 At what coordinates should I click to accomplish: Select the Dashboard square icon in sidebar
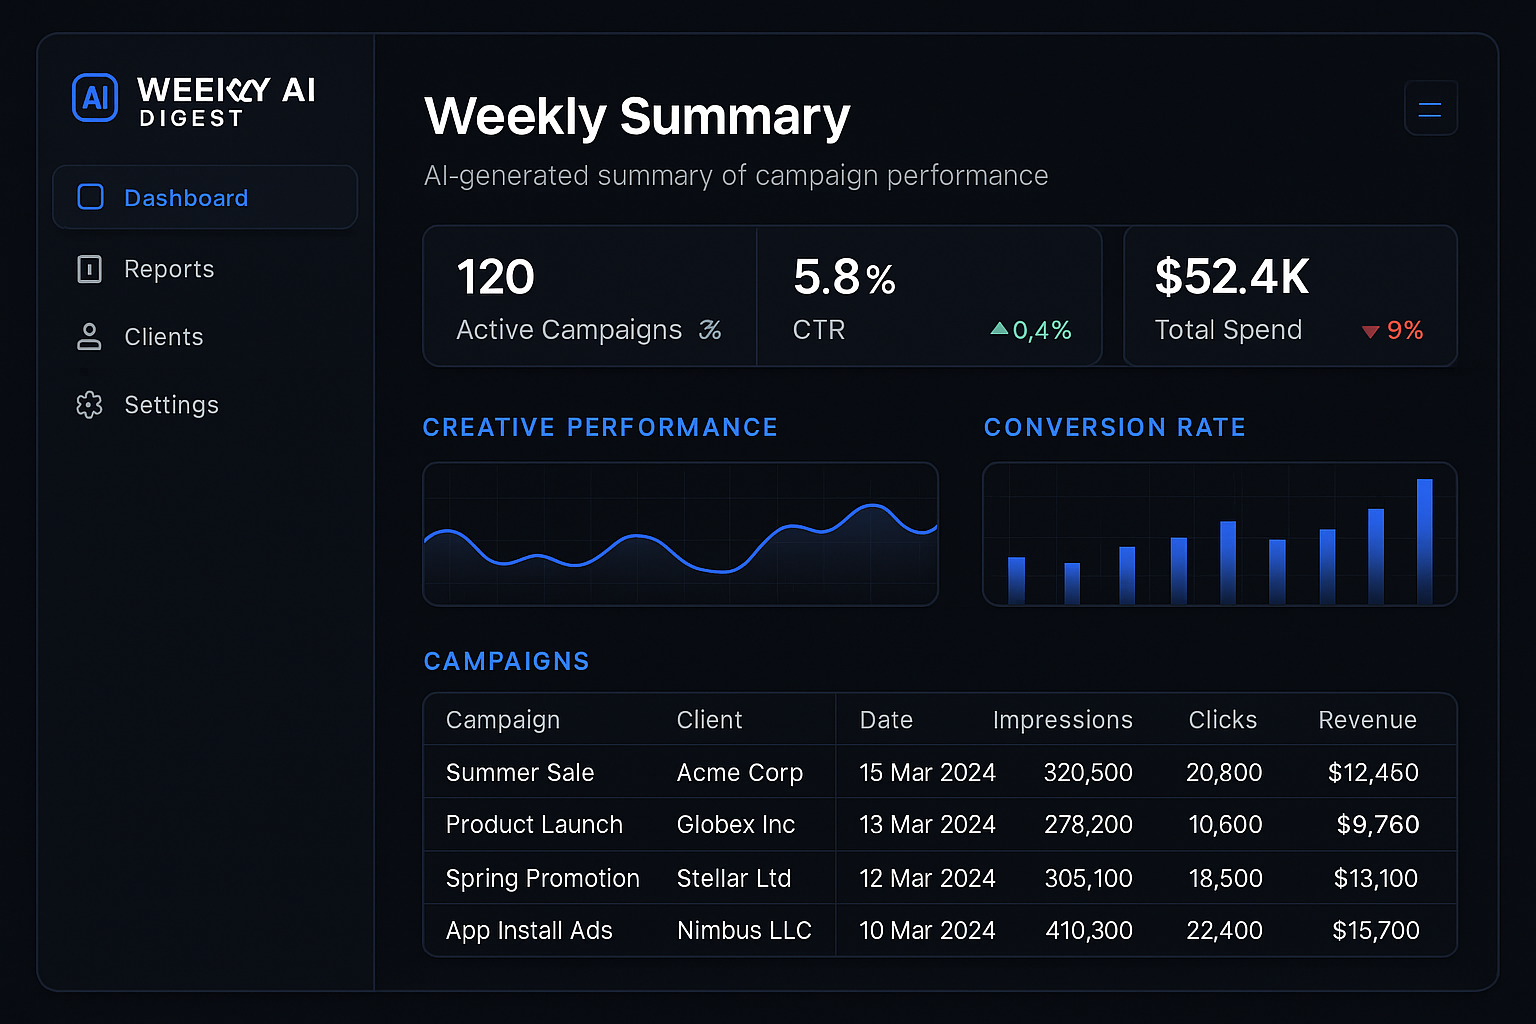[90, 197]
